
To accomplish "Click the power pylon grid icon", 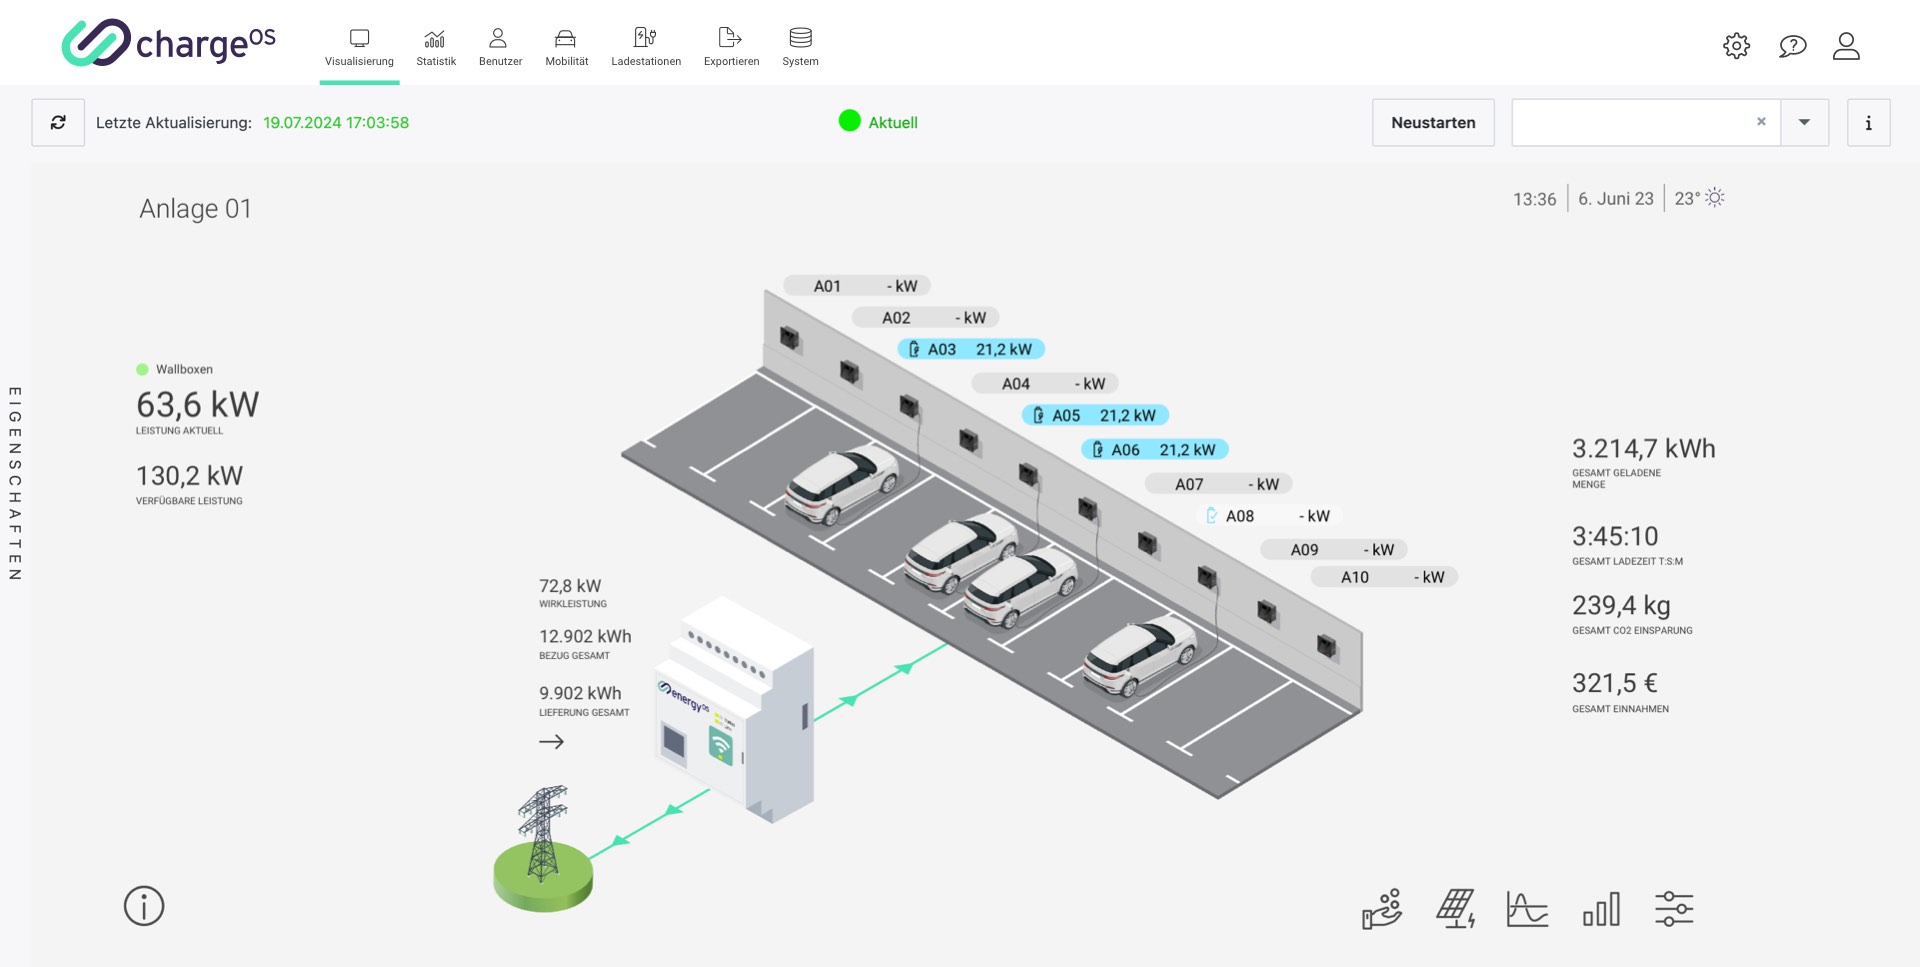I will (x=543, y=848).
